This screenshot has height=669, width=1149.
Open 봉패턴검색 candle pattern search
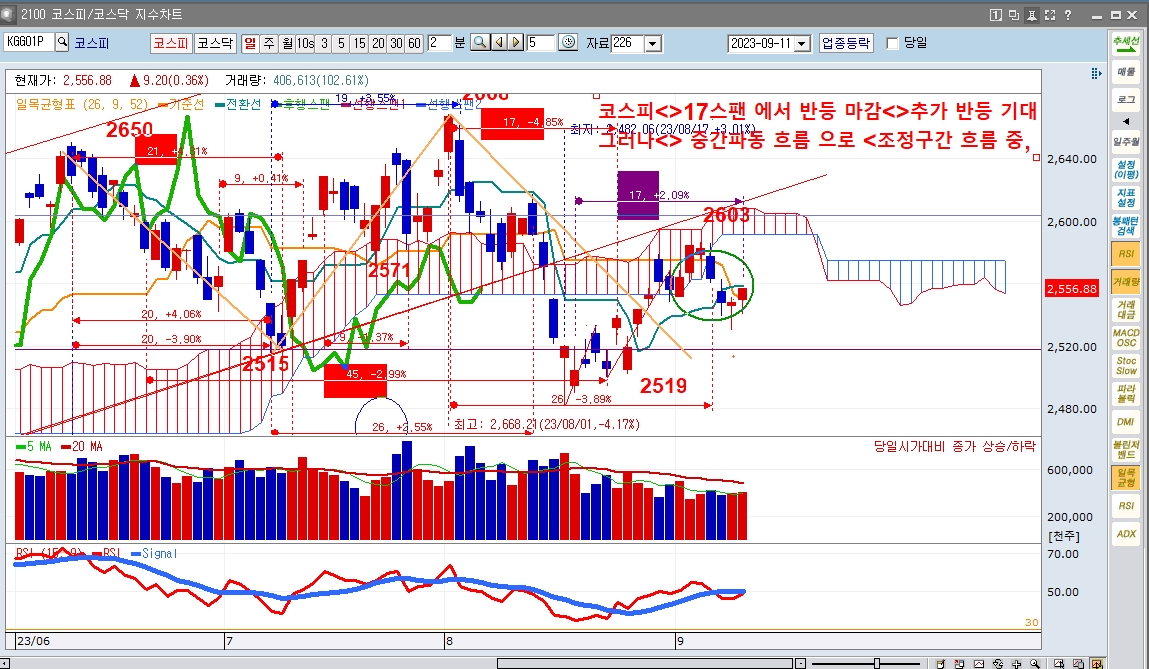tap(1126, 226)
